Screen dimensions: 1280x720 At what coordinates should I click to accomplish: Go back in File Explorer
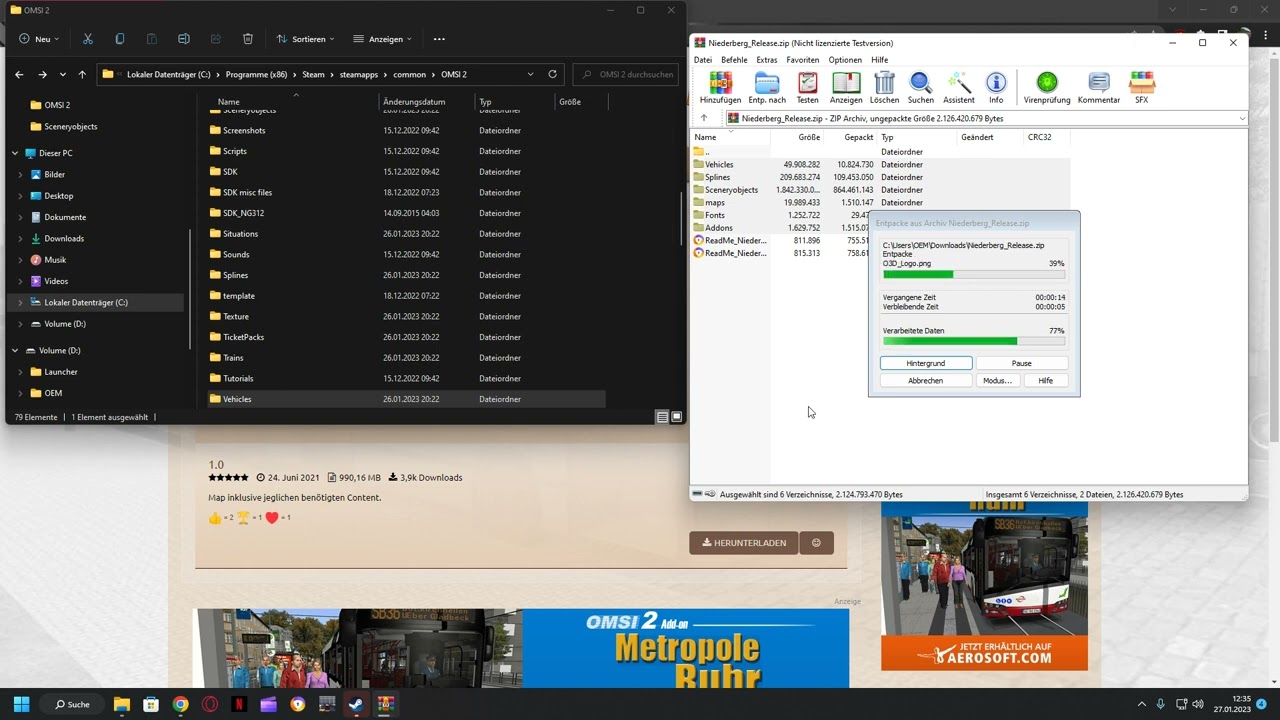coord(19,74)
